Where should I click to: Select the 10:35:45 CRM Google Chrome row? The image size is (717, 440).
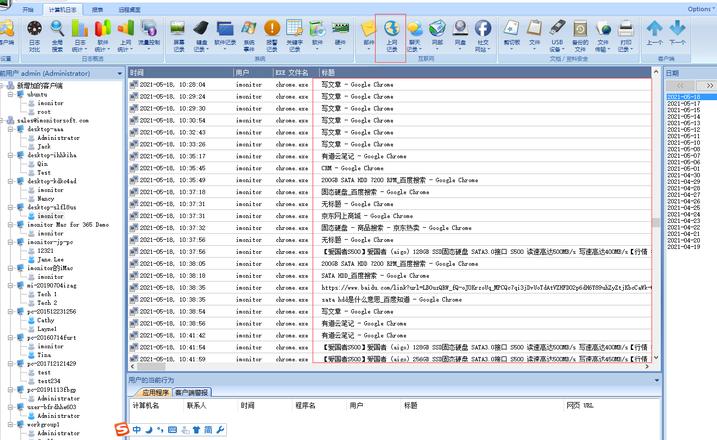pos(390,168)
